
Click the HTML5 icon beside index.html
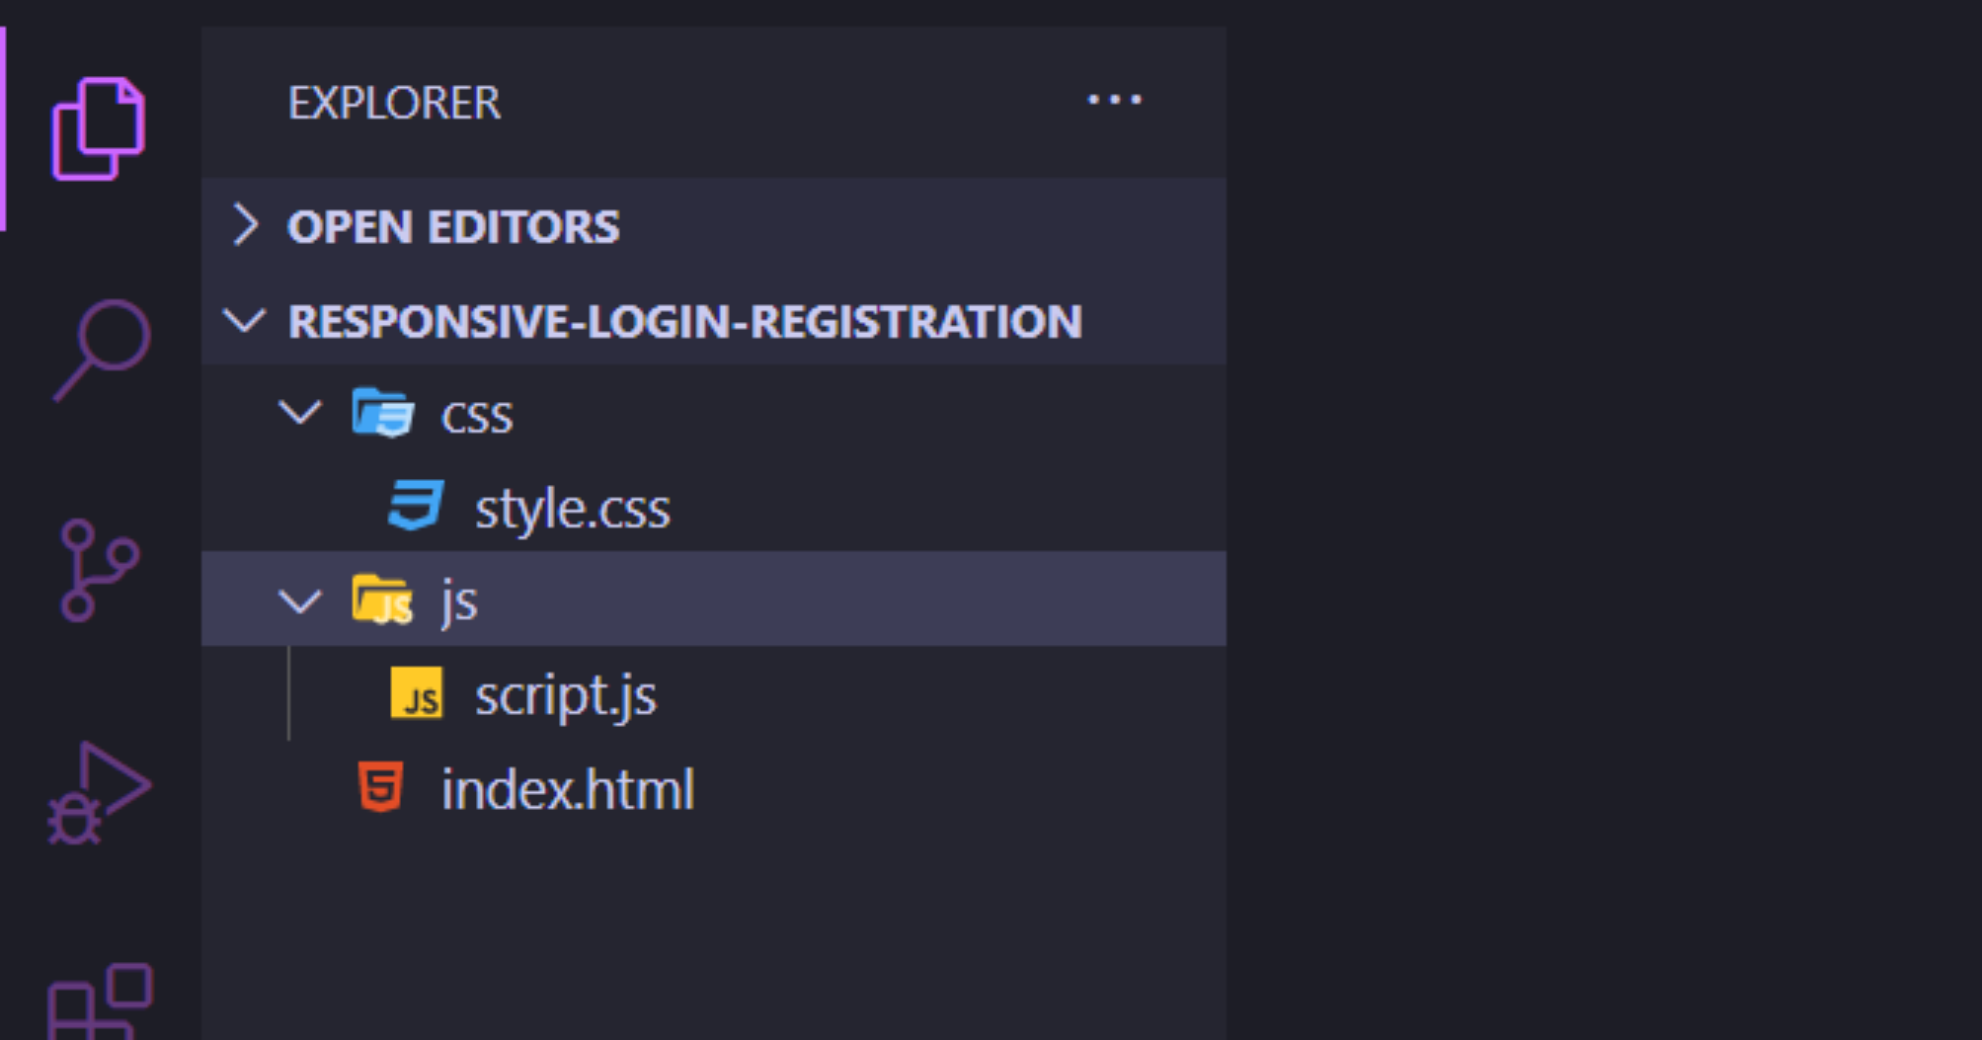coord(380,789)
